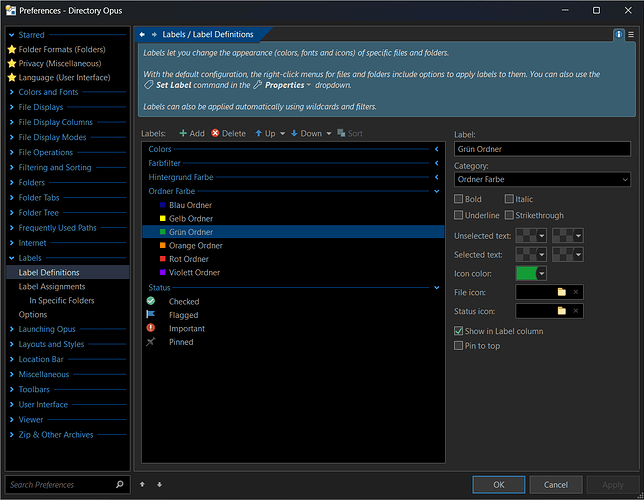This screenshot has height=500, width=644.
Task: Clear the Status icon with X button
Action: (576, 311)
